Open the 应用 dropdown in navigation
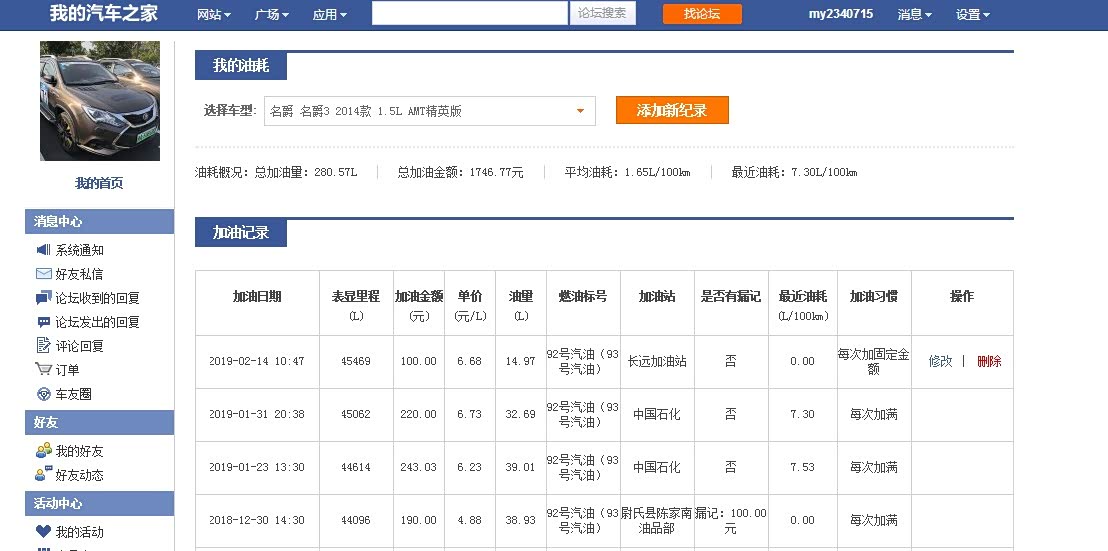The width and height of the screenshot is (1108, 551). point(329,14)
